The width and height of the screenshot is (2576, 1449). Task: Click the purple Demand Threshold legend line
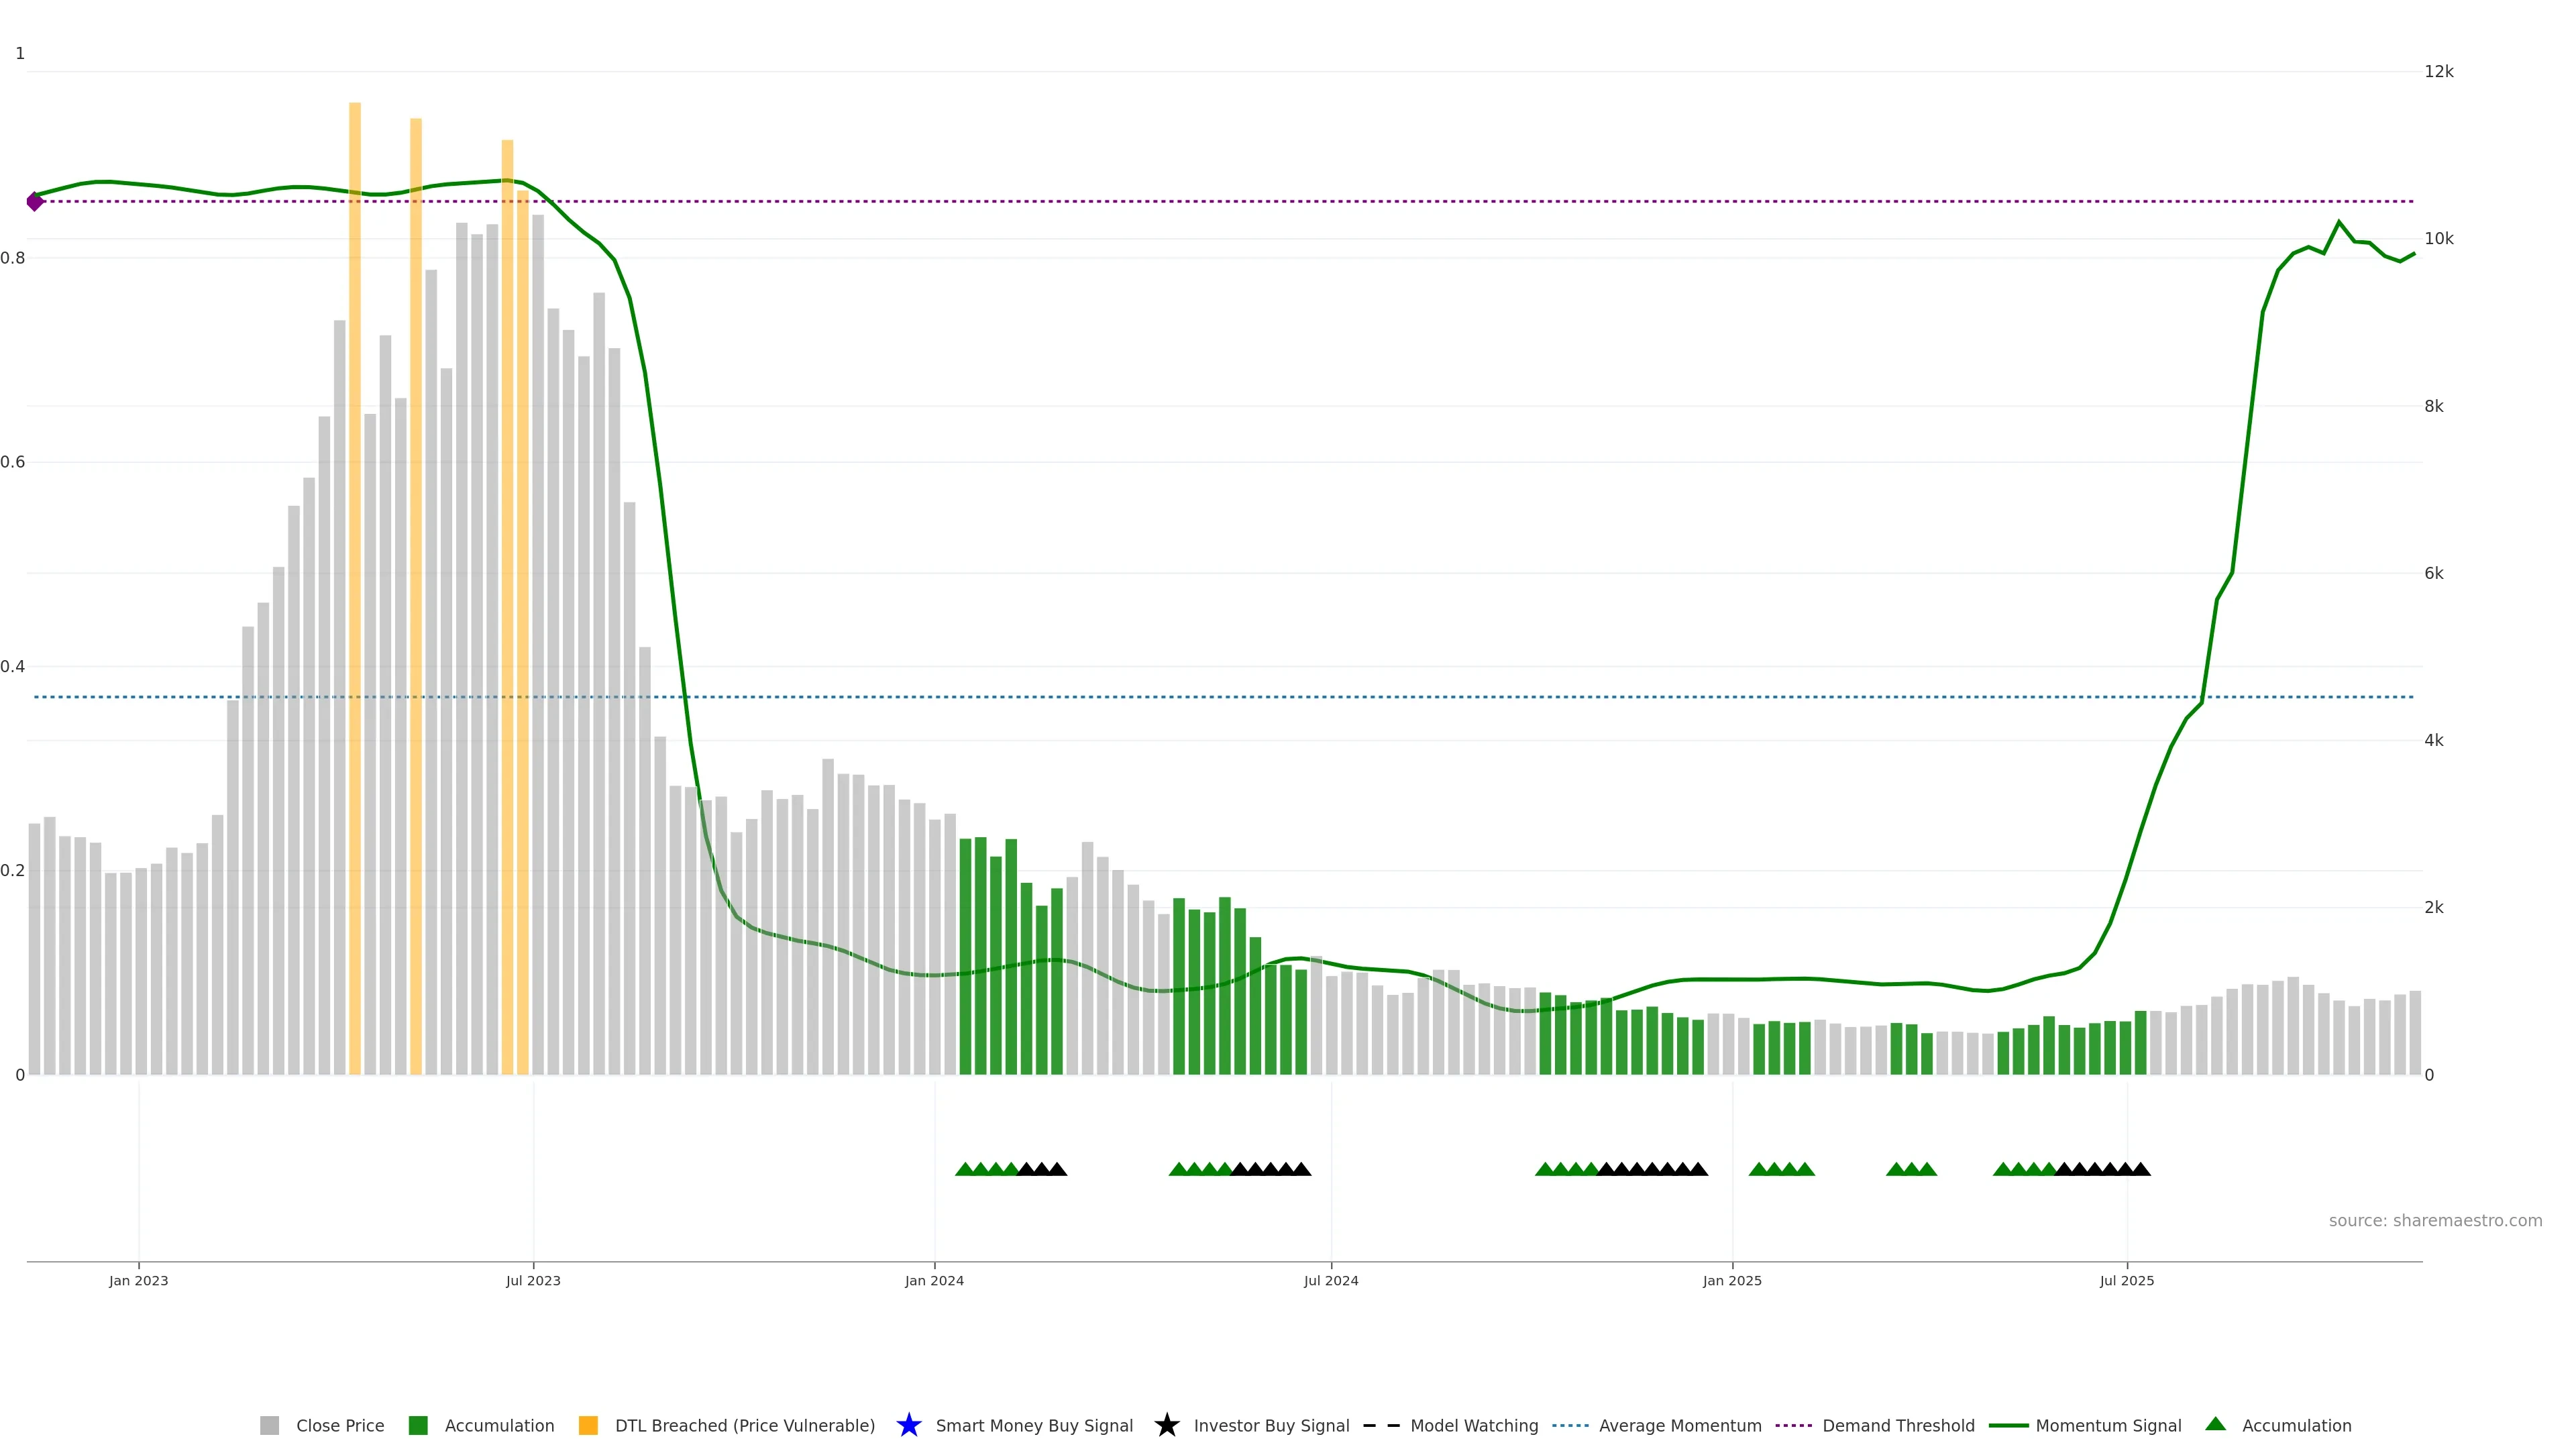(1793, 1425)
